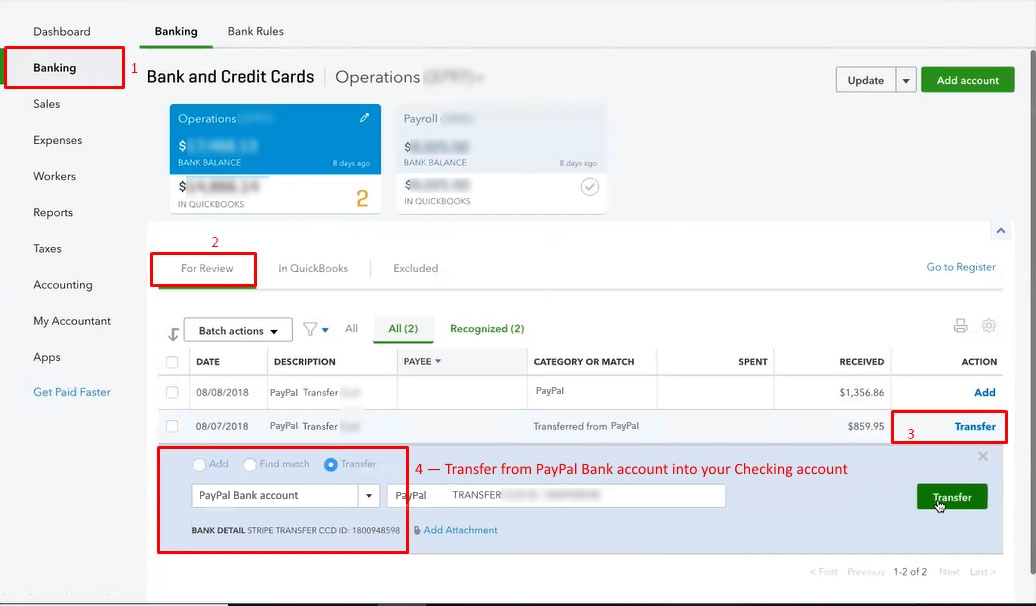Click the print icon above the table

coord(960,325)
